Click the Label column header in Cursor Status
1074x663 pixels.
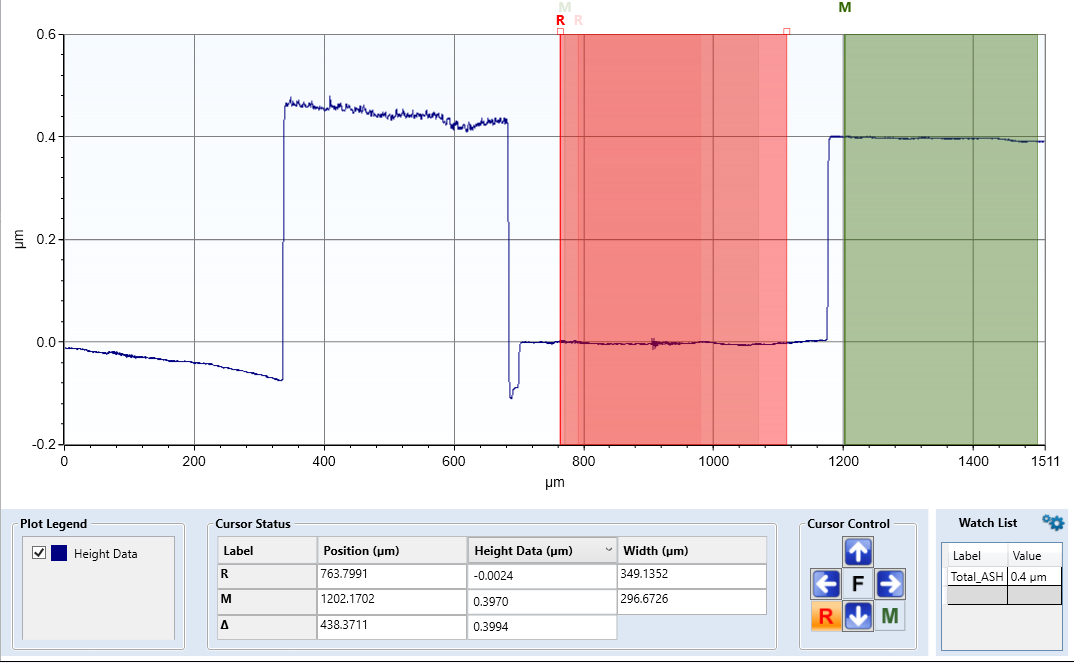click(267, 550)
